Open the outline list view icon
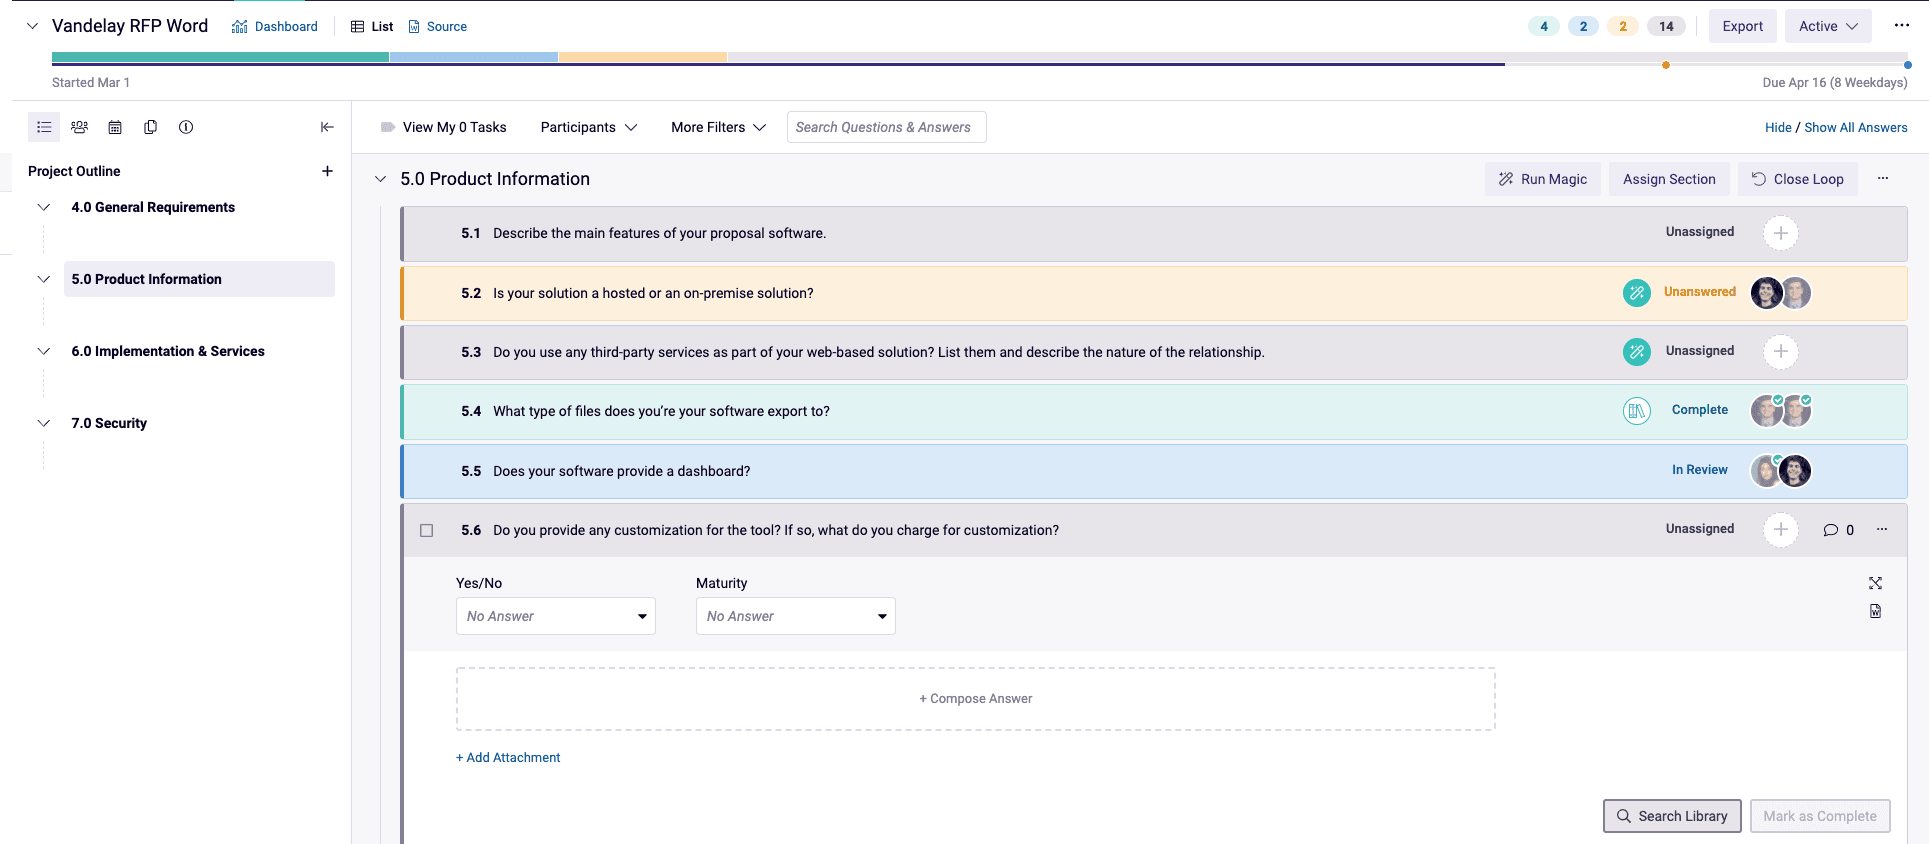Image resolution: width=1929 pixels, height=844 pixels. [x=44, y=127]
